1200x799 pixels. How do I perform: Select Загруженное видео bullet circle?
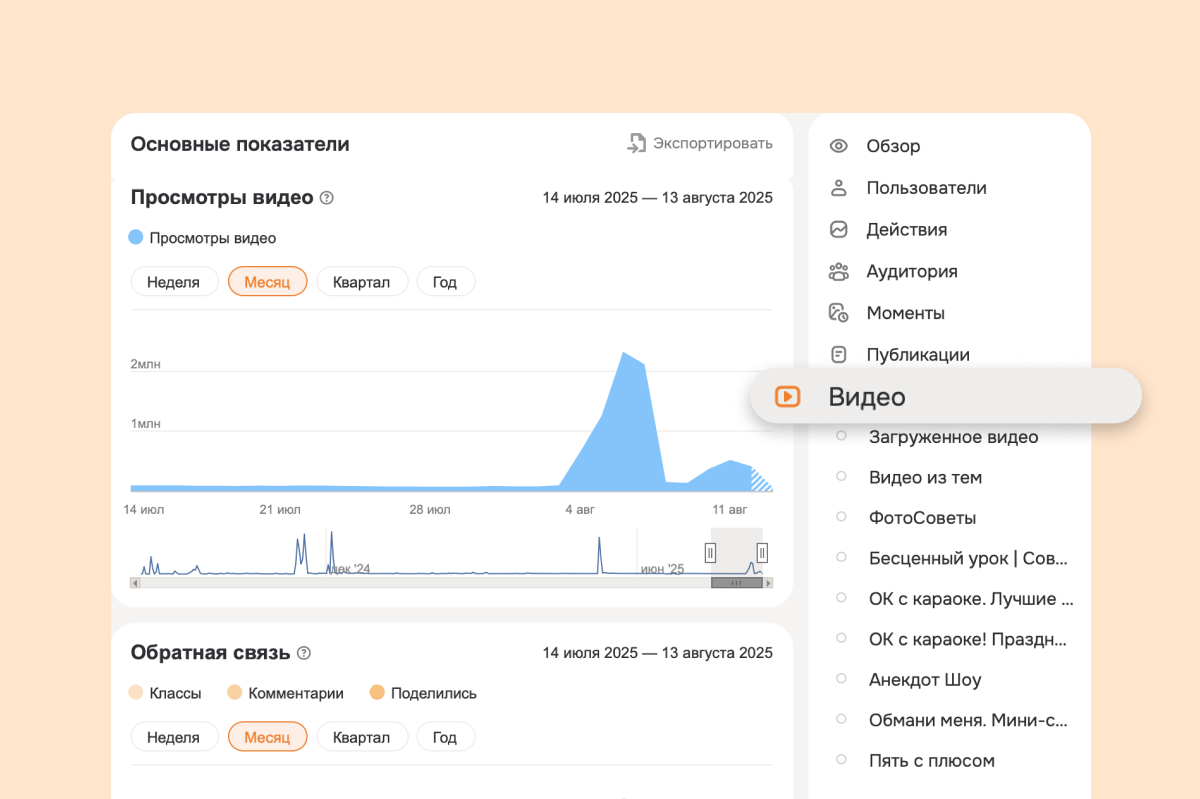tap(841, 436)
